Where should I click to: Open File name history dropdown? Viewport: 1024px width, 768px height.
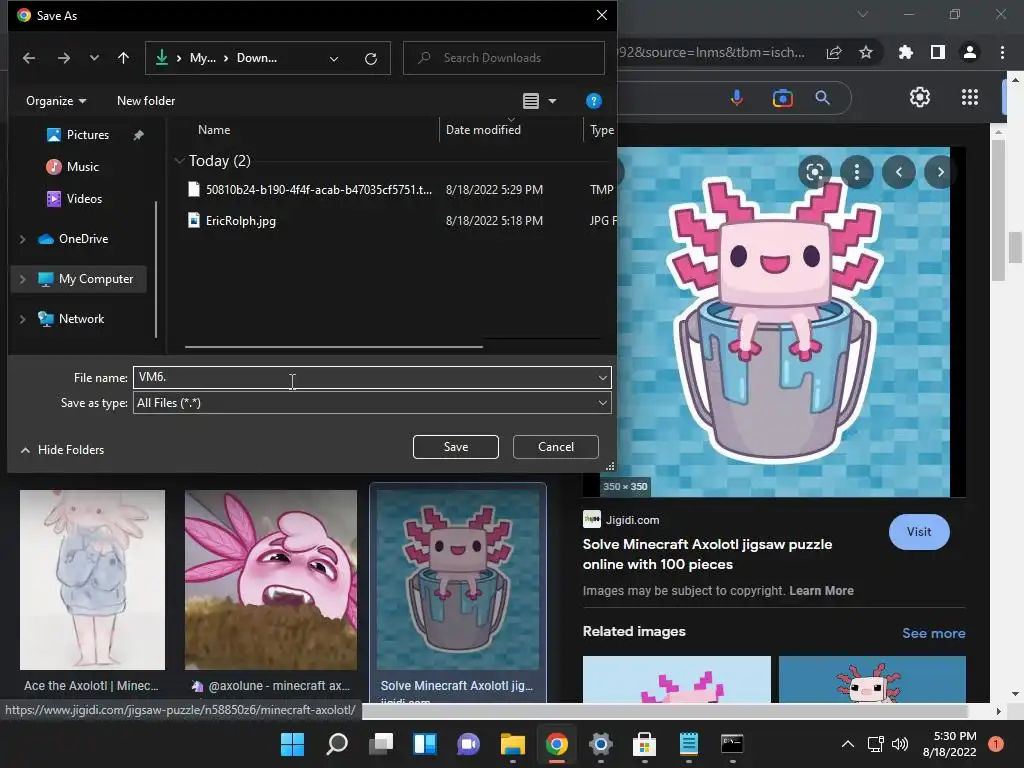602,377
